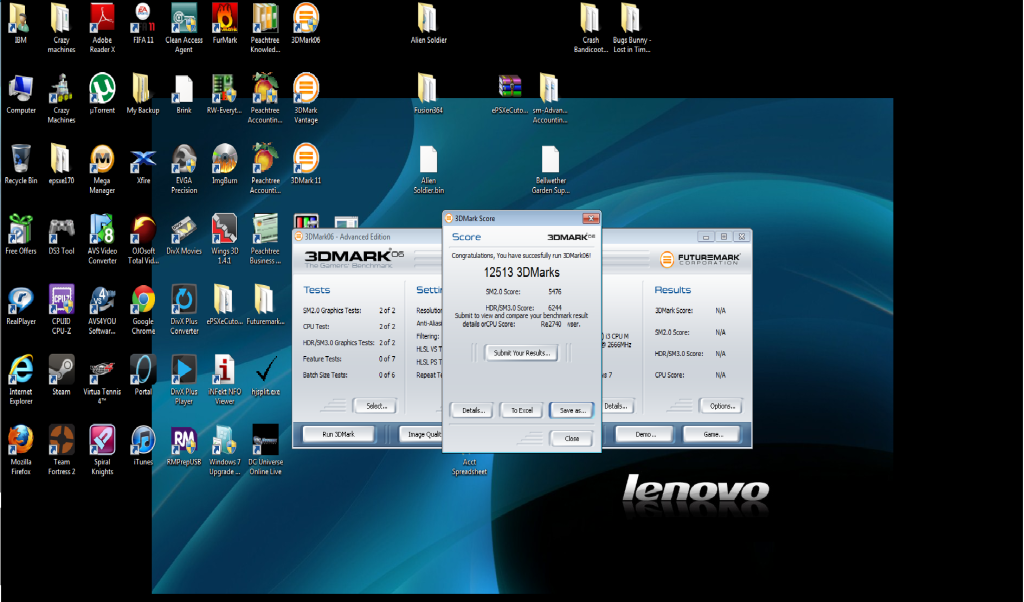Open RMPrepUSB shortcut

184,445
